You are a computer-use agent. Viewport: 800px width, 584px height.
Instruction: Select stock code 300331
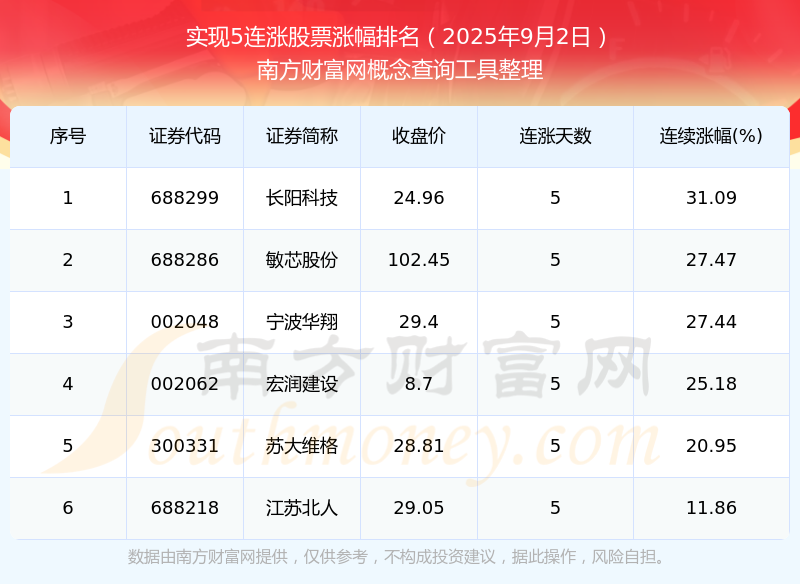pos(185,446)
